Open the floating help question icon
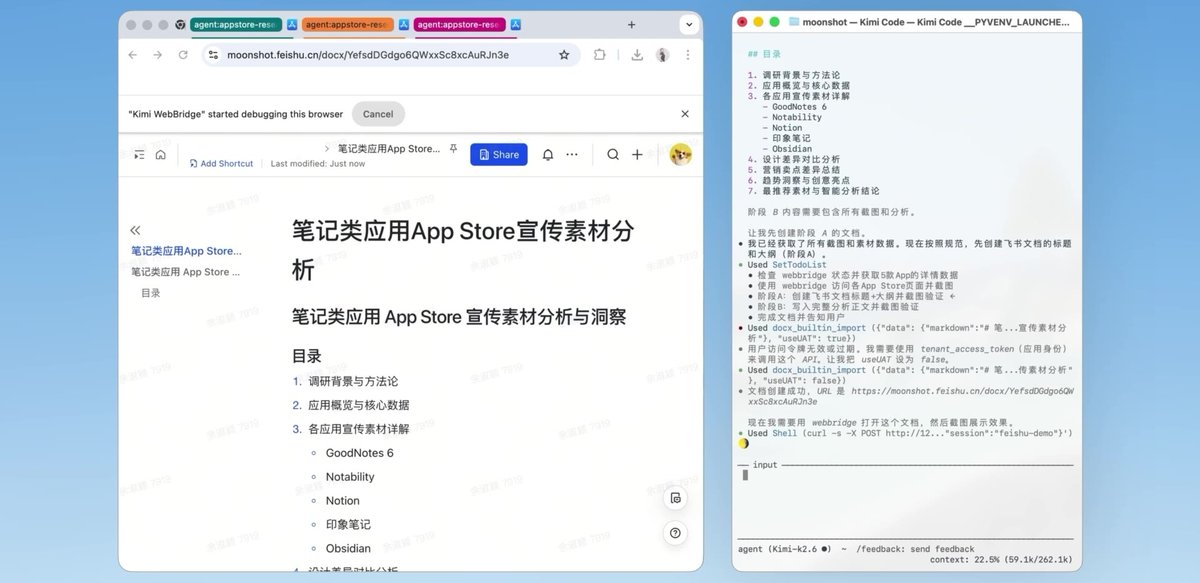This screenshot has width=1200, height=583. coord(677,533)
